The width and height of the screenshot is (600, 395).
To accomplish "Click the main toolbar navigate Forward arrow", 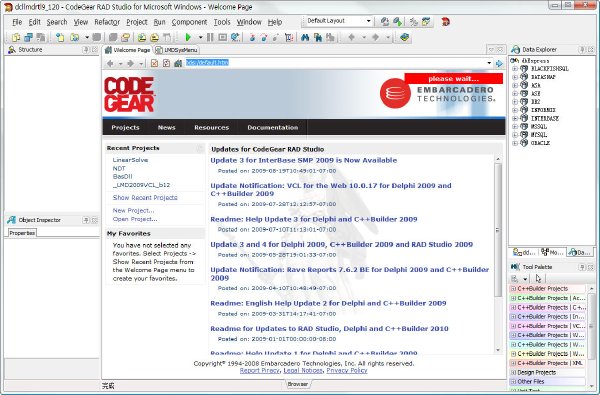I will (375, 37).
